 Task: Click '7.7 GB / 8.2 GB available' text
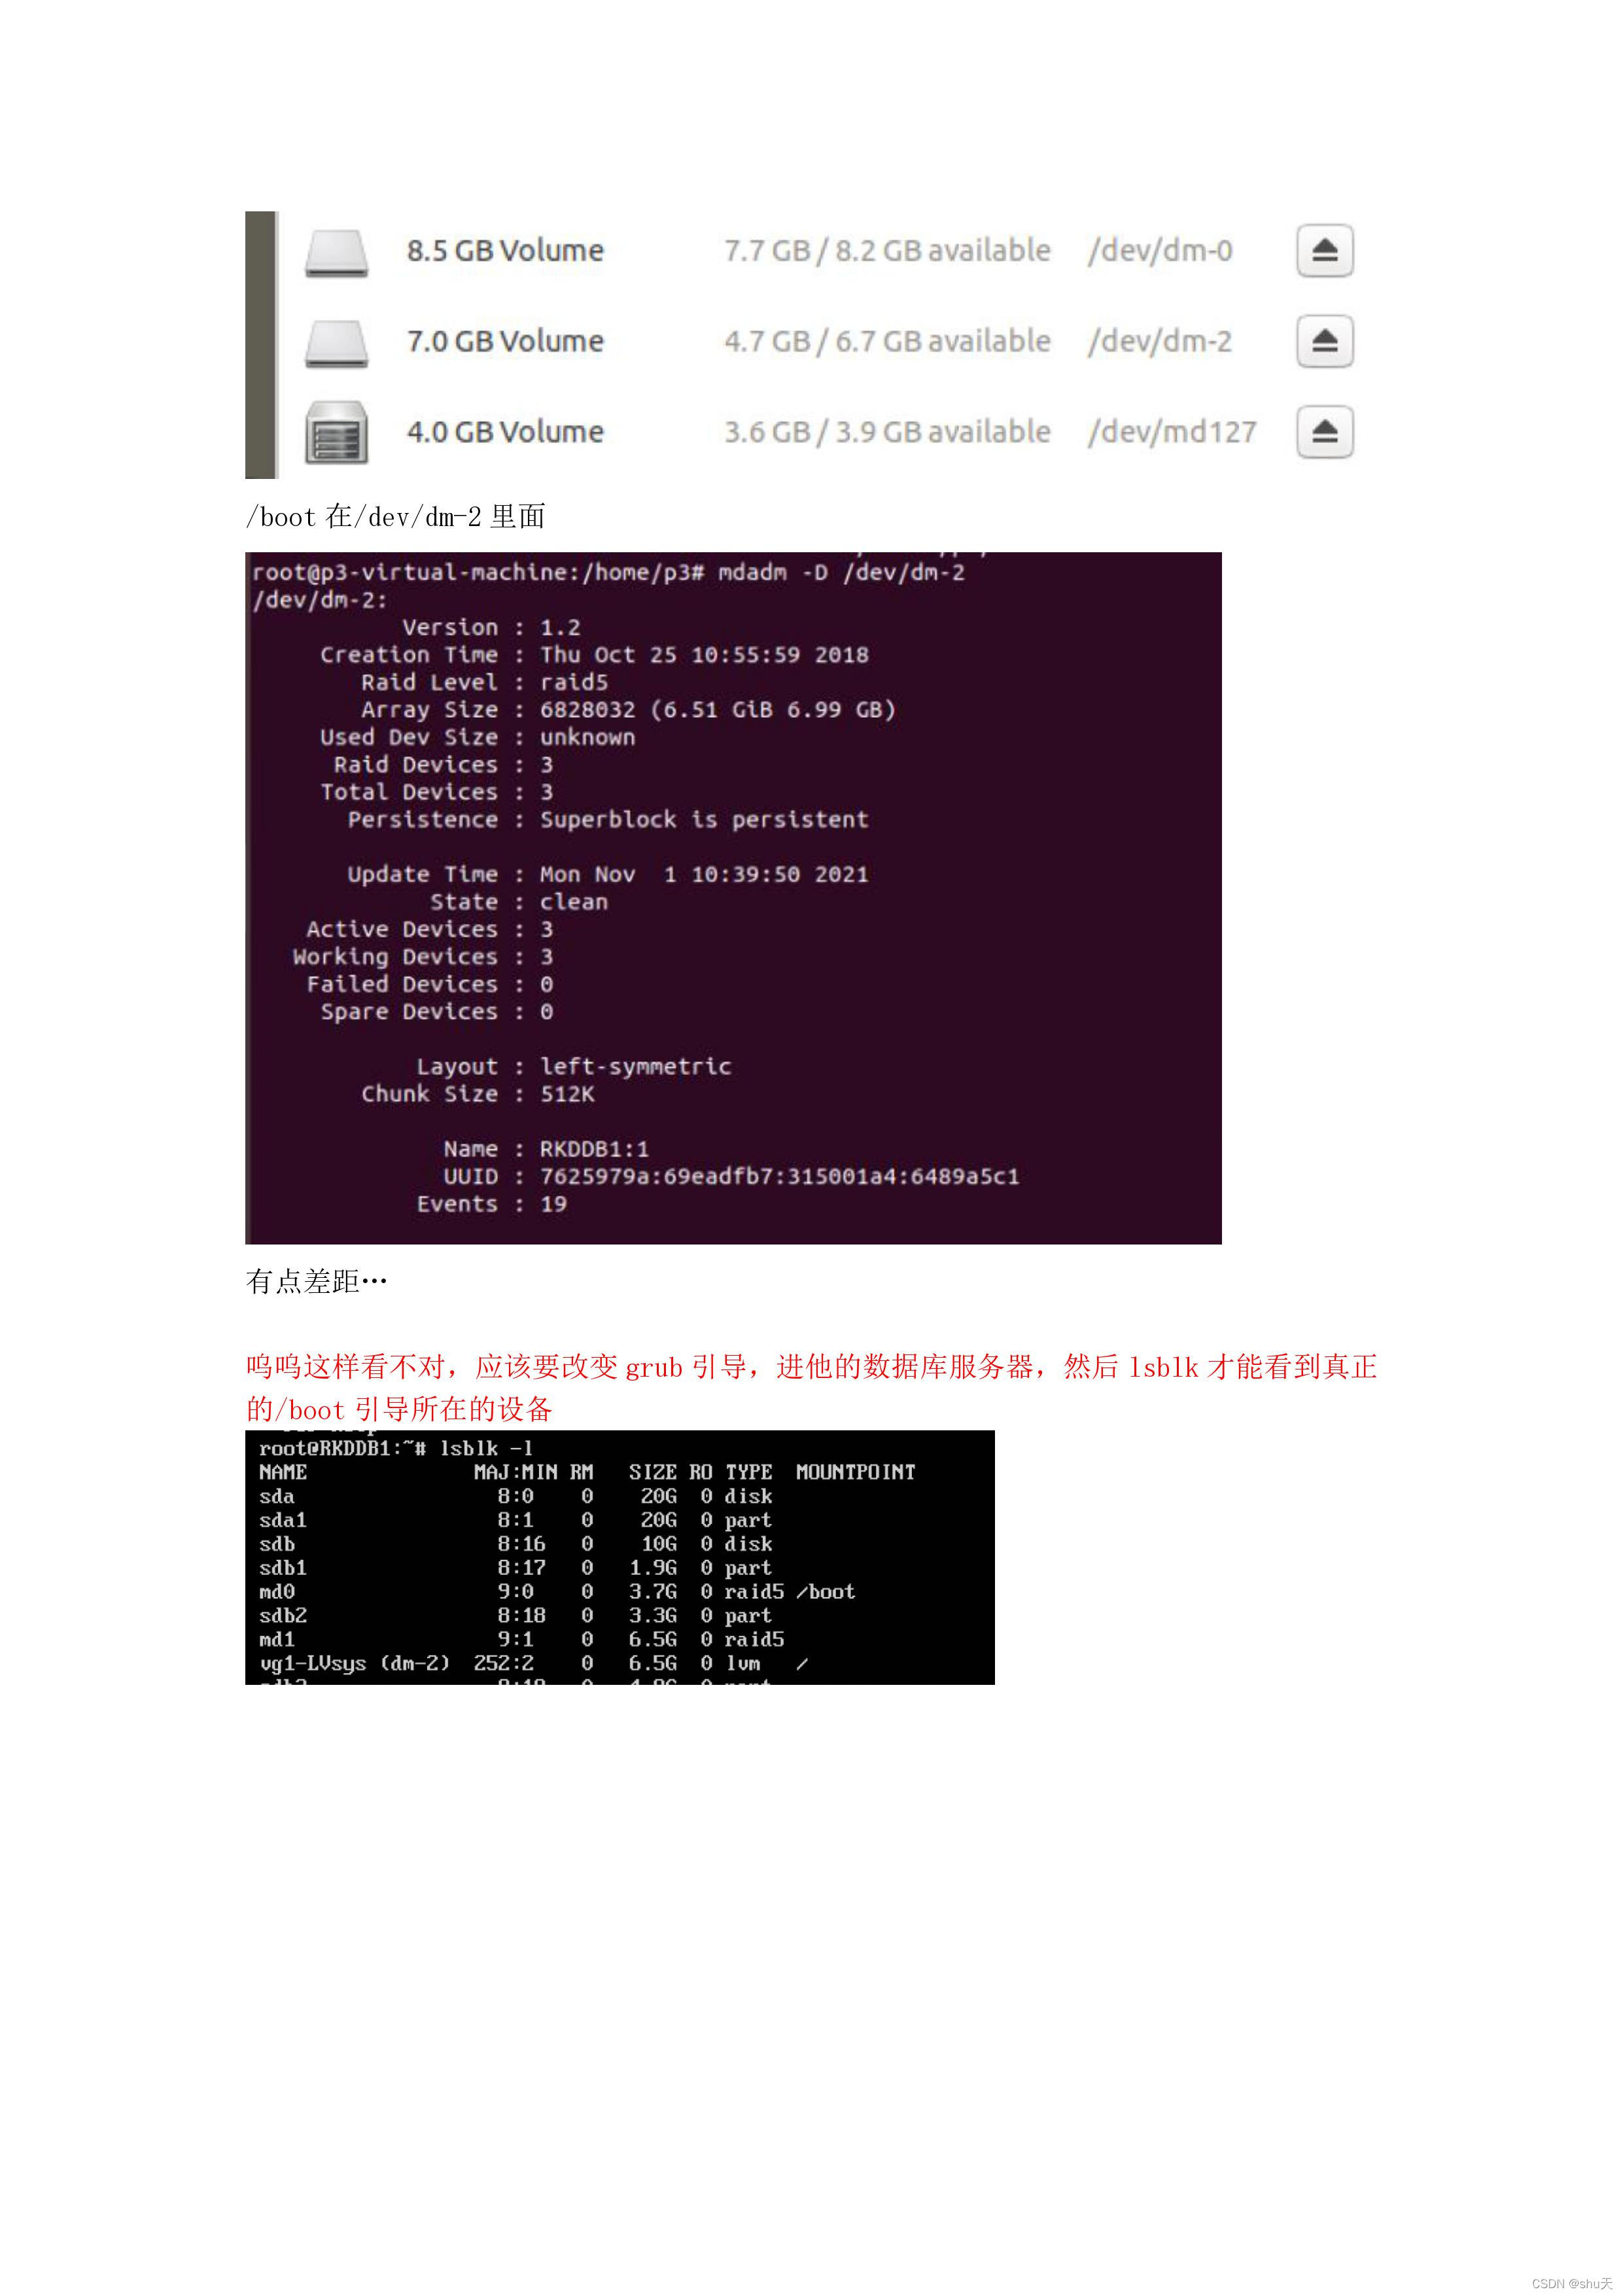tap(887, 250)
